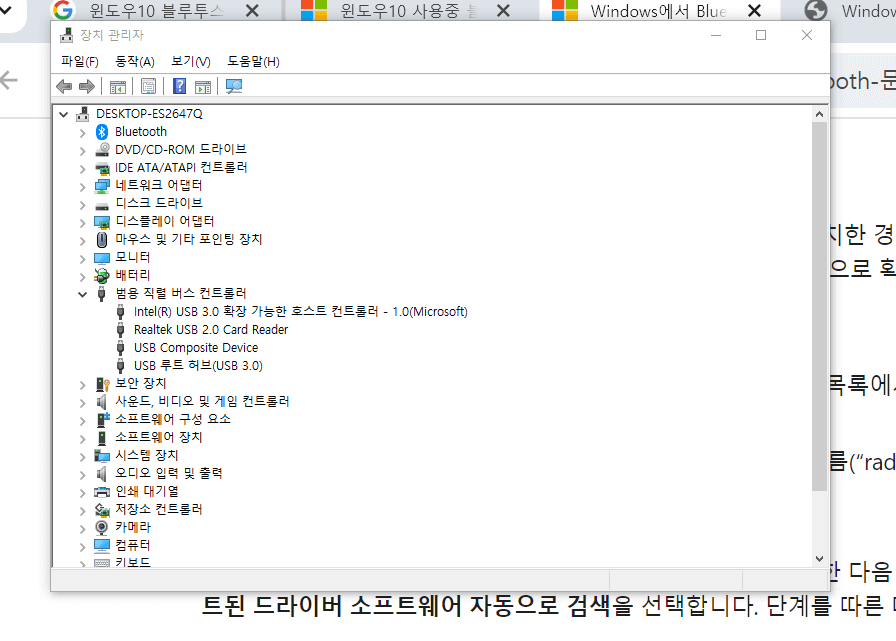
Task: Expand the 보안 장치 category
Action: pos(82,384)
